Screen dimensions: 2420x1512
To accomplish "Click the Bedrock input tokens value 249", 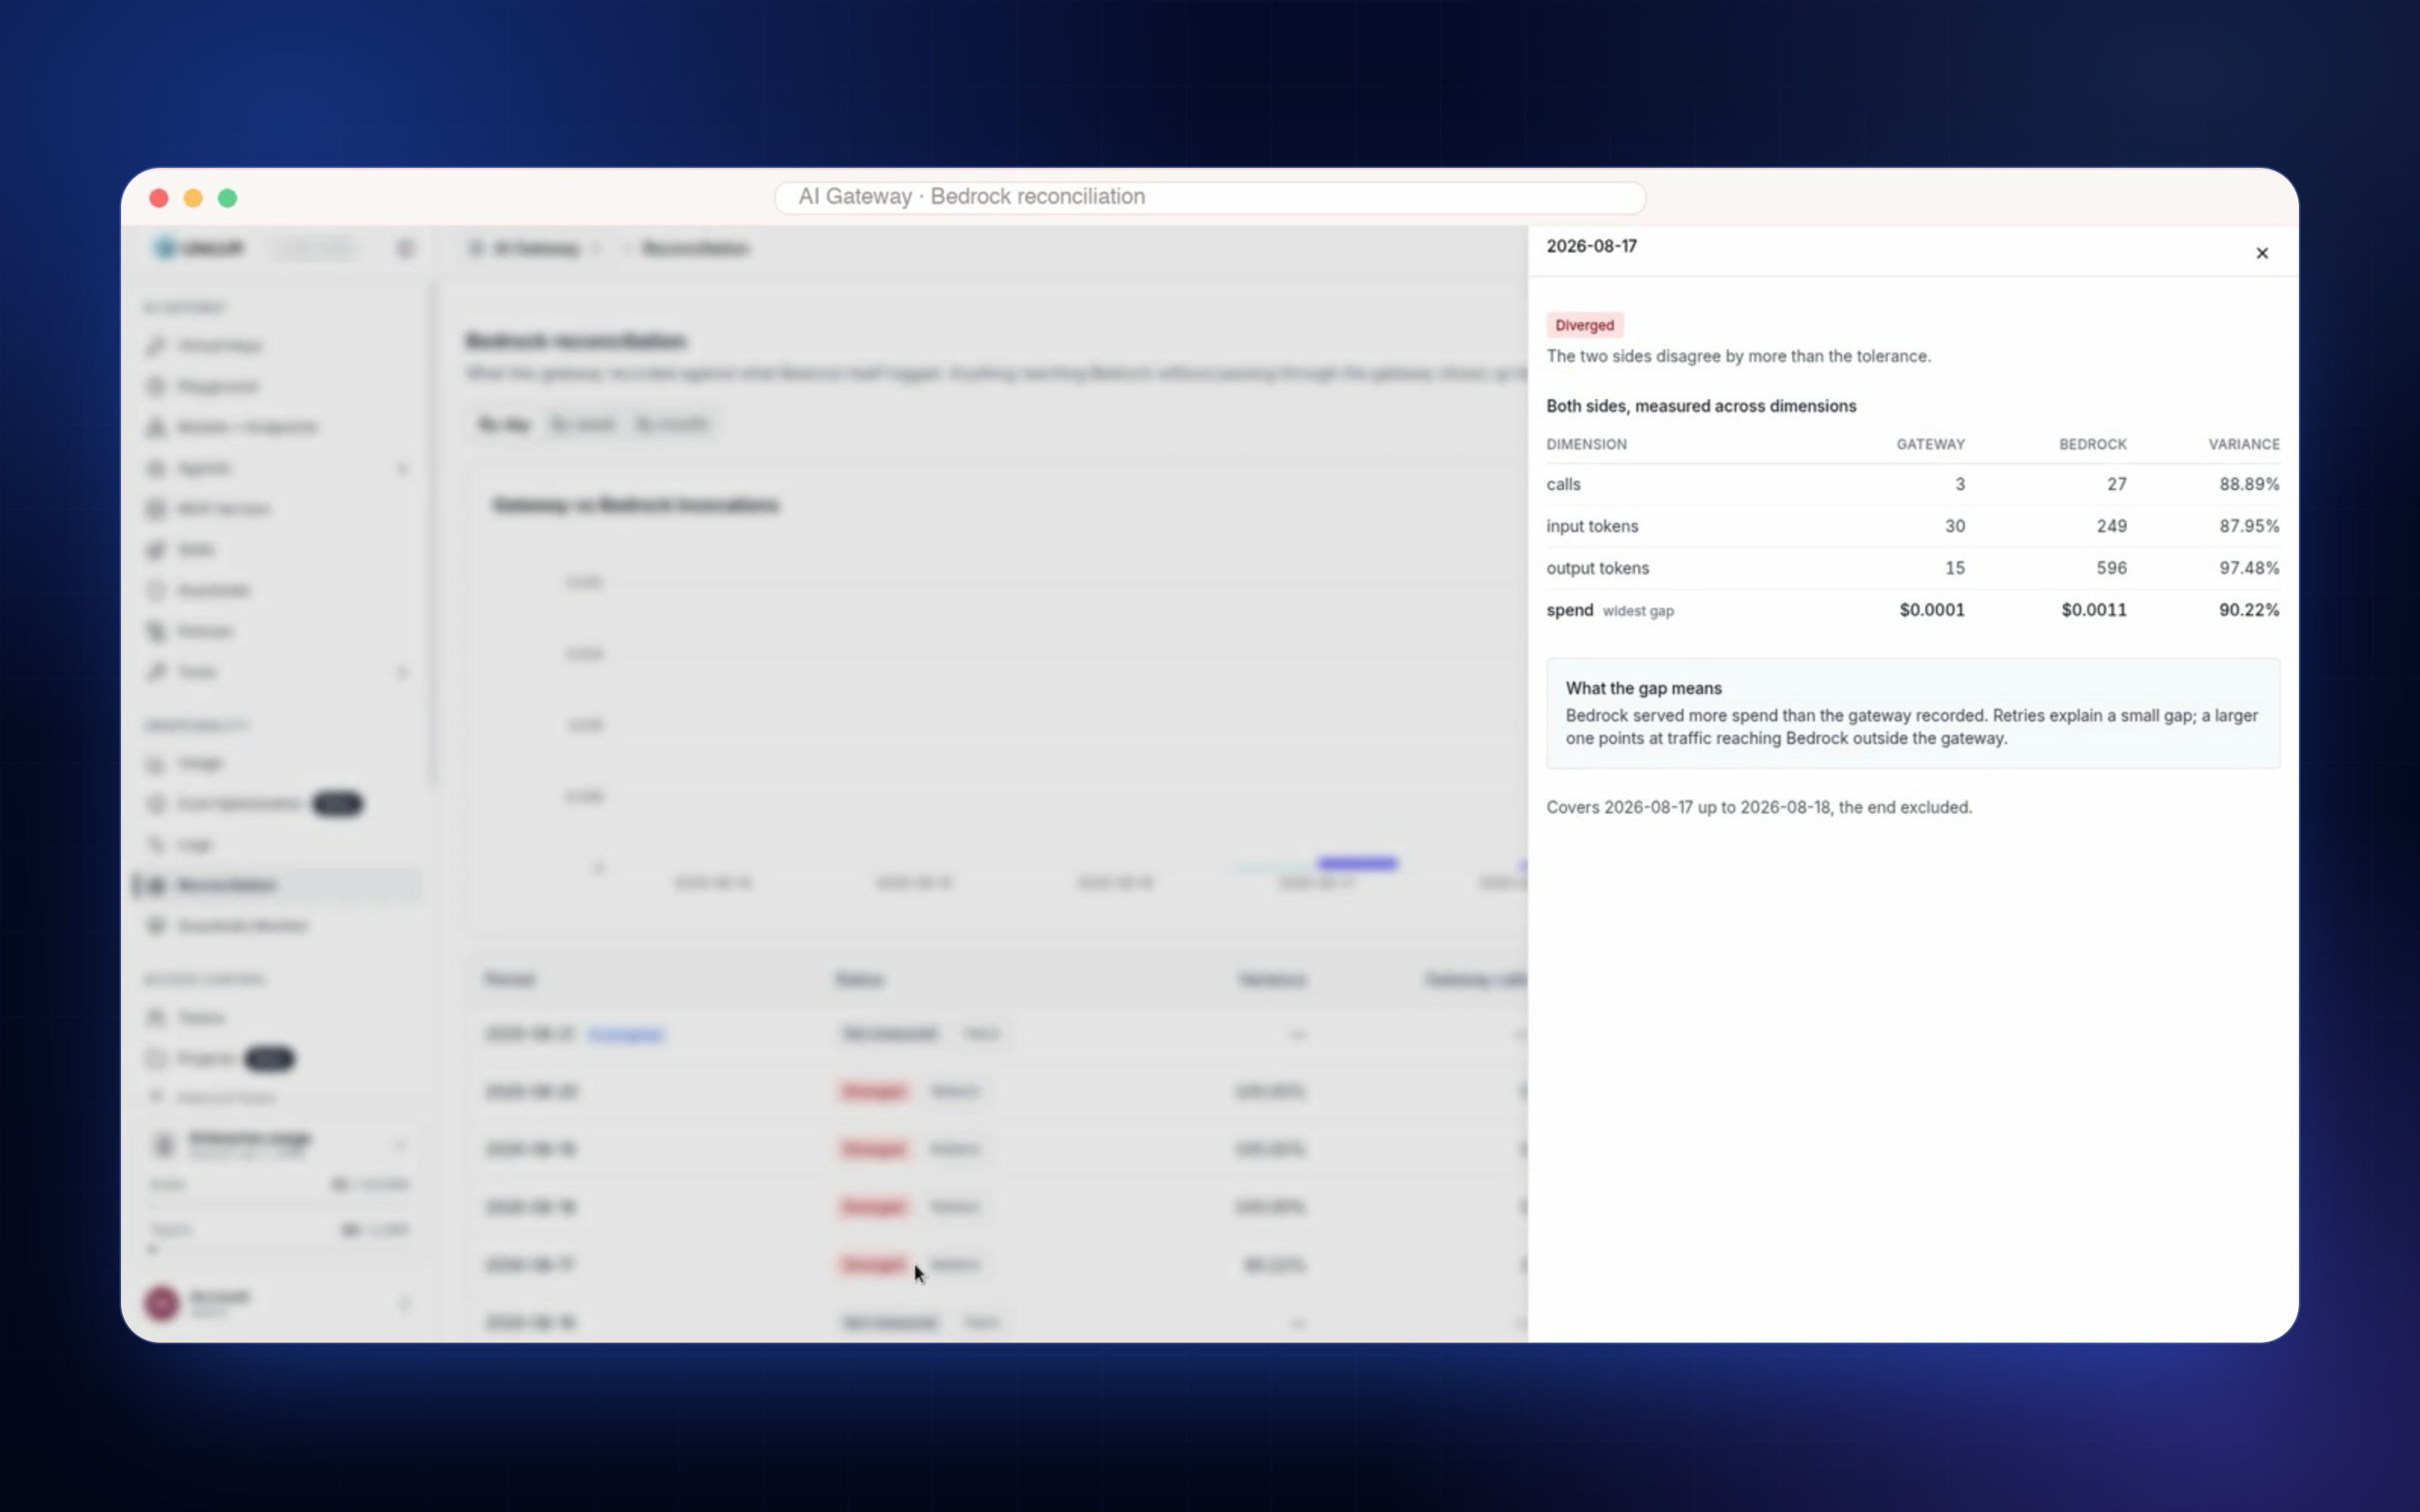I will 2111,526.
